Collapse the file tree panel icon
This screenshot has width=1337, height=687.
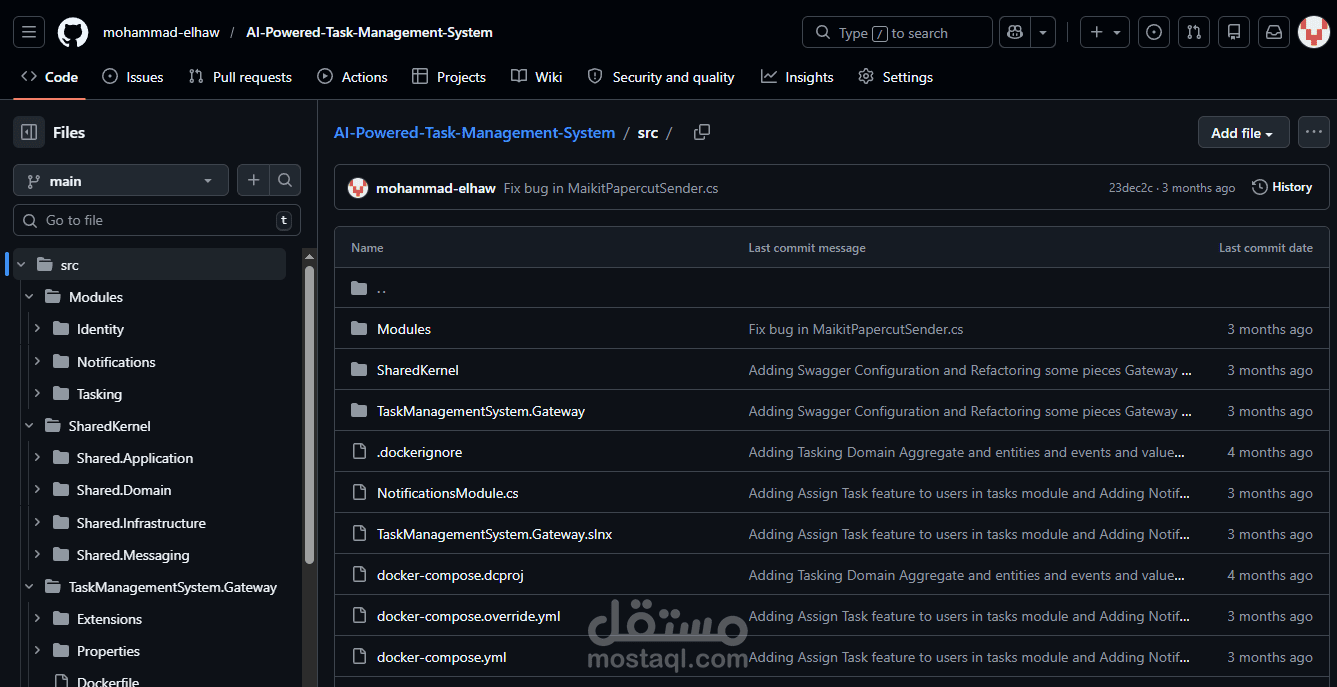[29, 132]
